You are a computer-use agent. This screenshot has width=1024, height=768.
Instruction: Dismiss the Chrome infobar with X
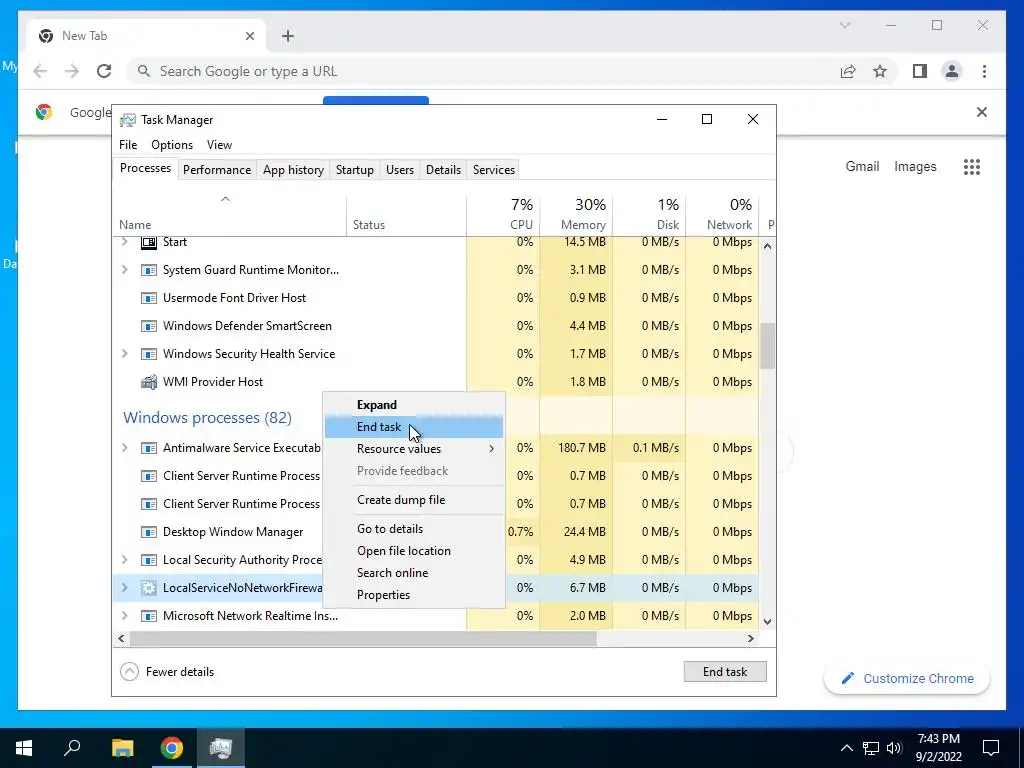click(982, 112)
